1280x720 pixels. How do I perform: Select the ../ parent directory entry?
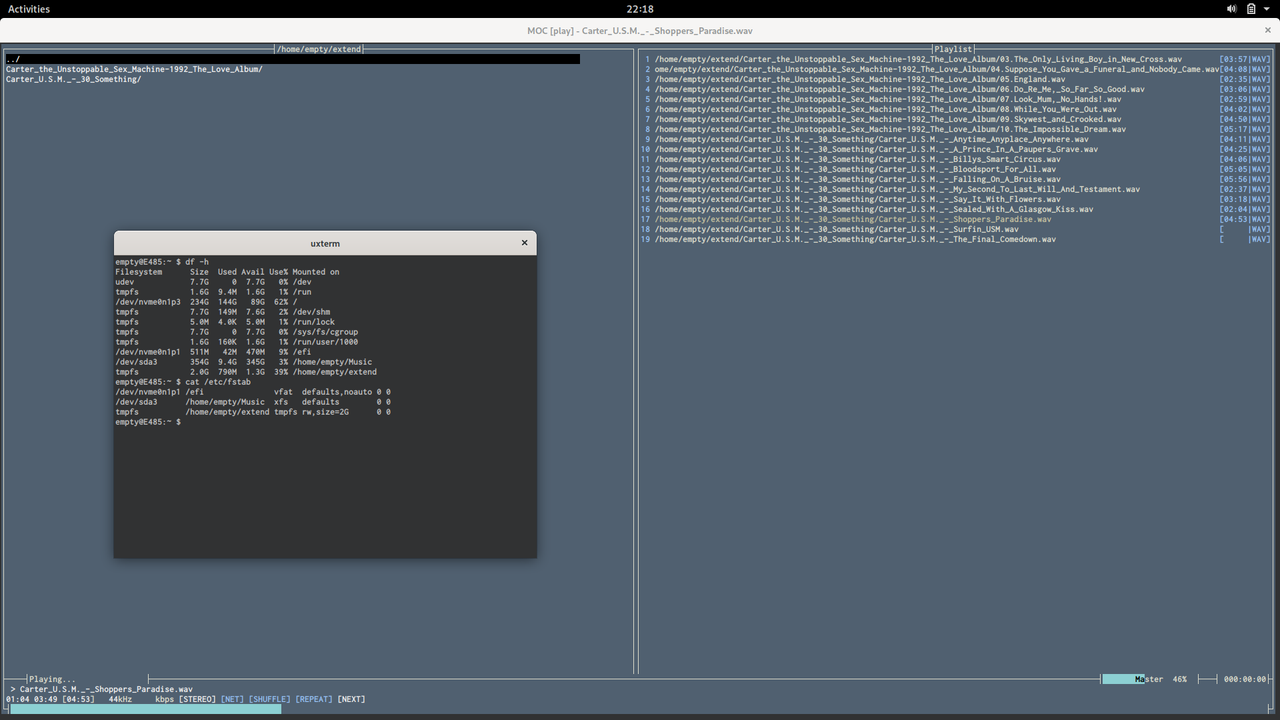[292, 59]
